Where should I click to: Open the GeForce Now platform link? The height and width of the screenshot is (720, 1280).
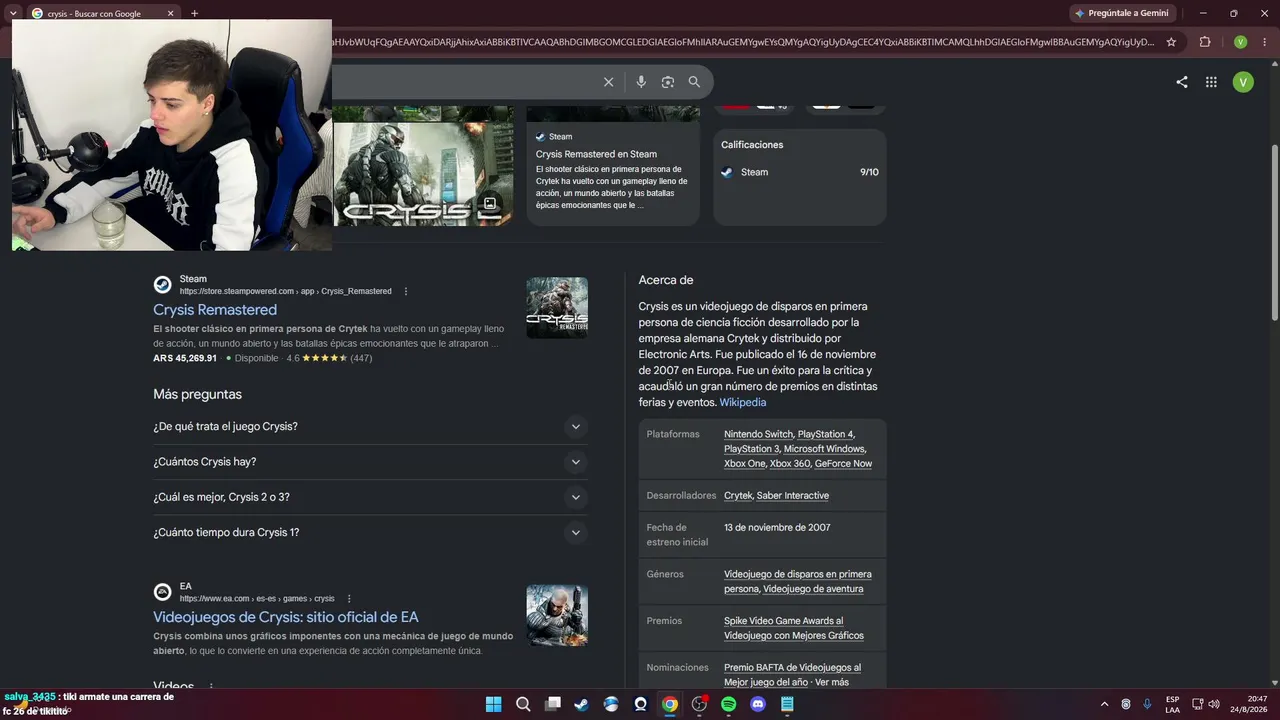point(843,464)
